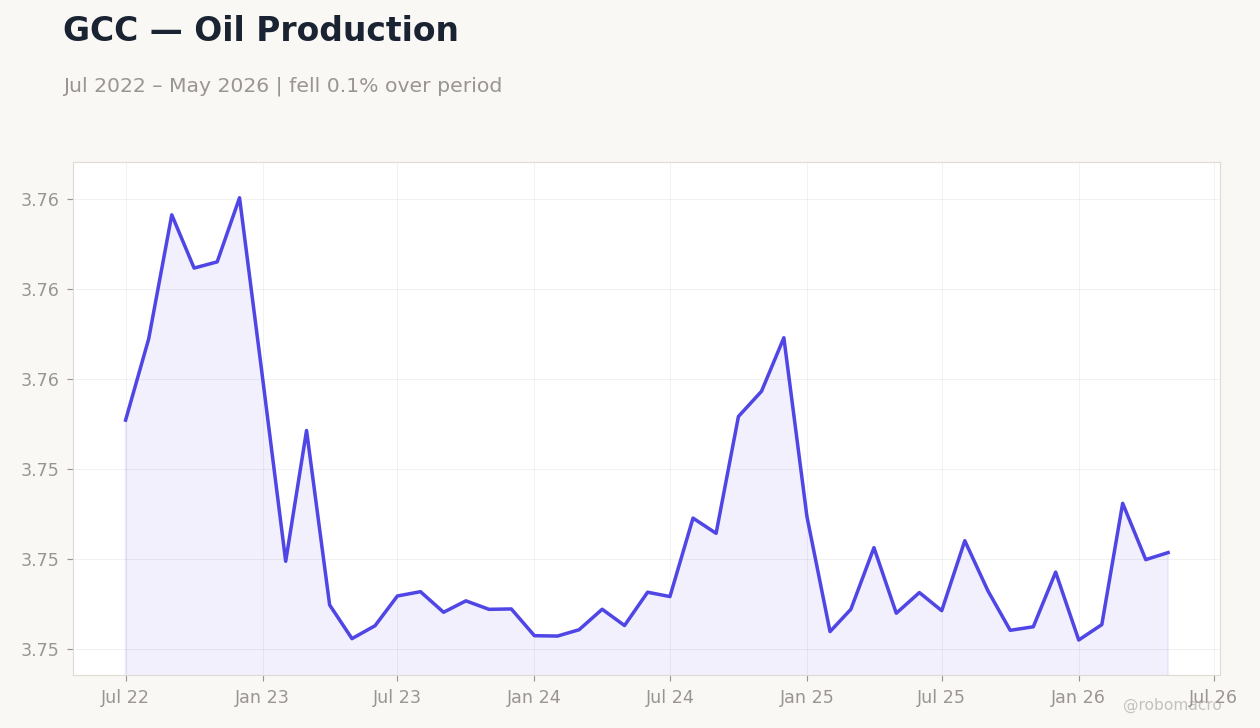Click the 'Jan 25' x-axis label
This screenshot has width=1260, height=728.
[806, 698]
